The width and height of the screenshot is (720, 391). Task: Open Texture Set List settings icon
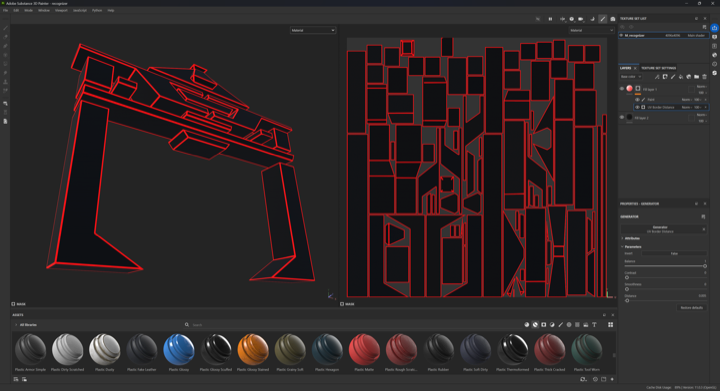tap(704, 27)
